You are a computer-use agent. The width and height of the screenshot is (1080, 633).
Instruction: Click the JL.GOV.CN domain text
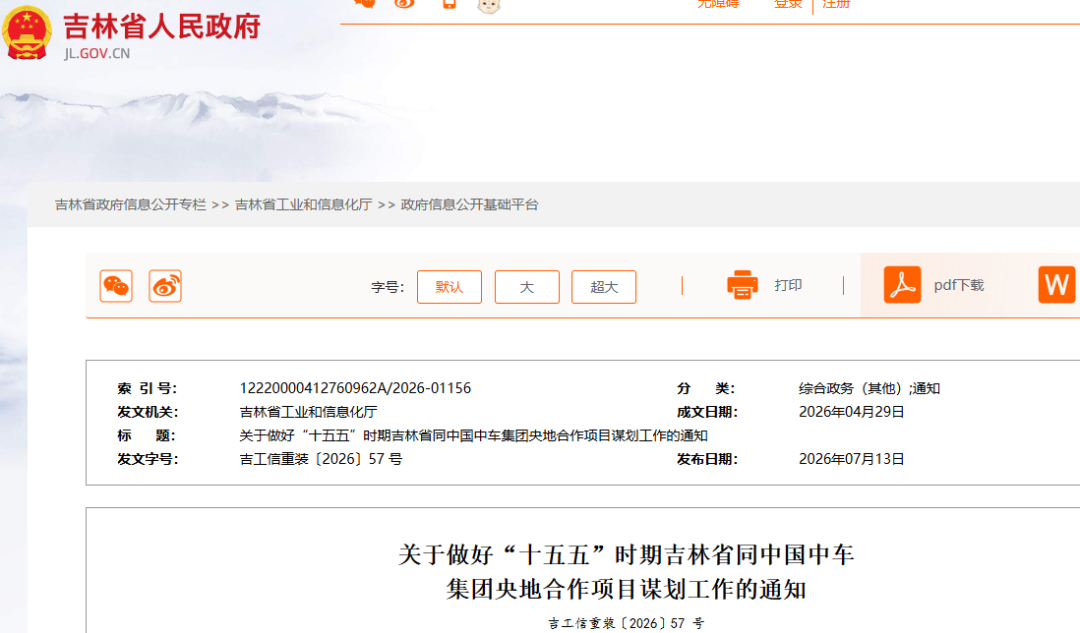(x=96, y=54)
